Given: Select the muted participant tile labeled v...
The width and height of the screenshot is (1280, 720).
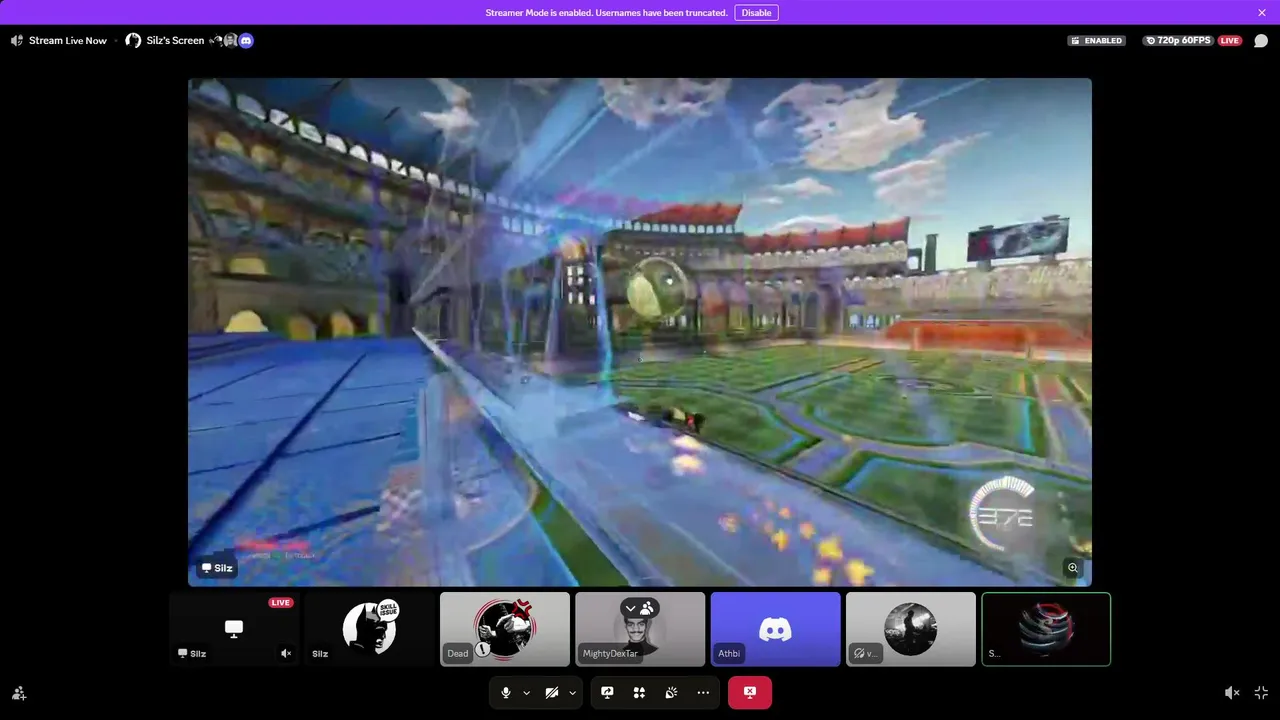Looking at the screenshot, I should pyautogui.click(x=911, y=629).
